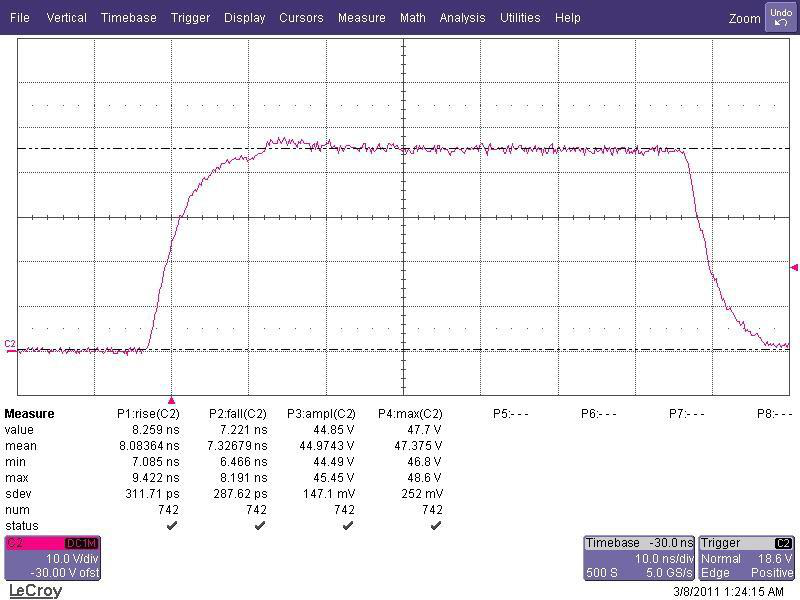Click the P1 mean 8.08364 ns
Viewport: 800px width, 600px height.
[149, 446]
